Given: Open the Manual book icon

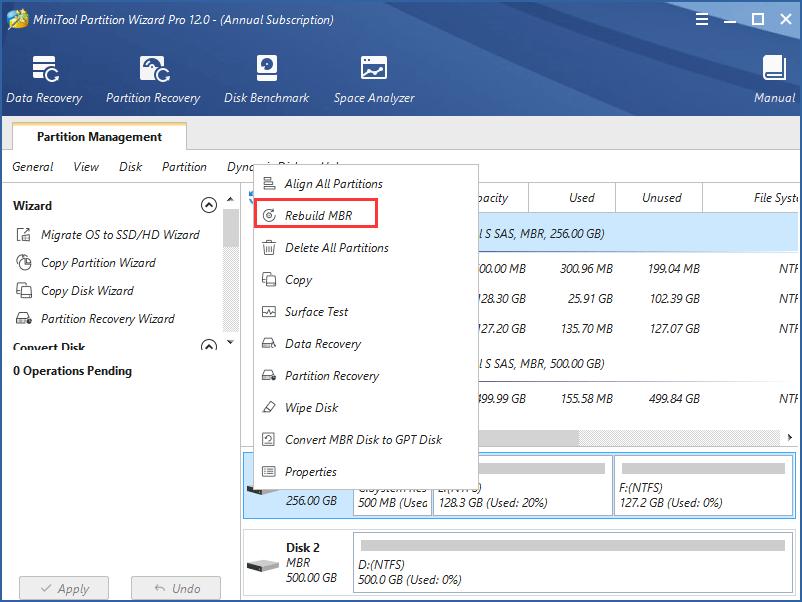Looking at the screenshot, I should coord(774,68).
